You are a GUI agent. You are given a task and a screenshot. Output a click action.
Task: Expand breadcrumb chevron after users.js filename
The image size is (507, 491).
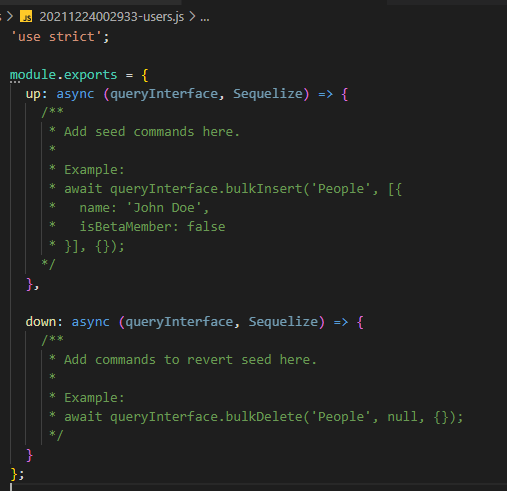click(x=192, y=16)
